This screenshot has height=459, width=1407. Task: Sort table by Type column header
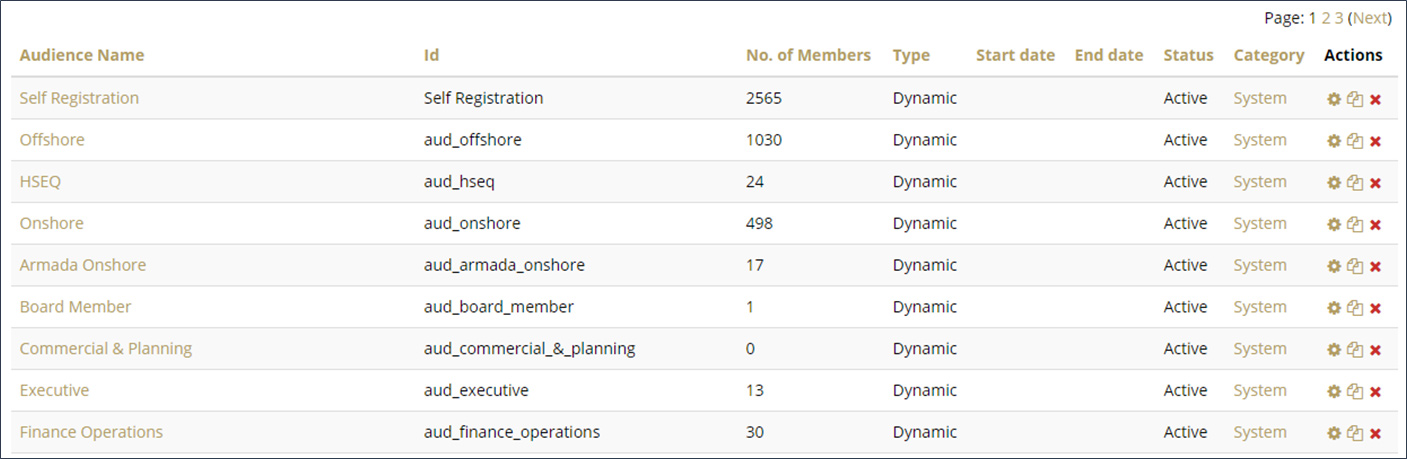point(911,55)
